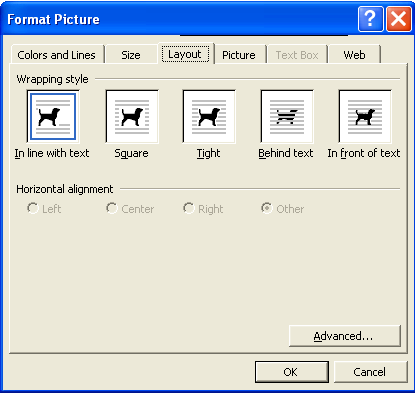
Task: Click the Help question mark button
Action: (x=371, y=19)
